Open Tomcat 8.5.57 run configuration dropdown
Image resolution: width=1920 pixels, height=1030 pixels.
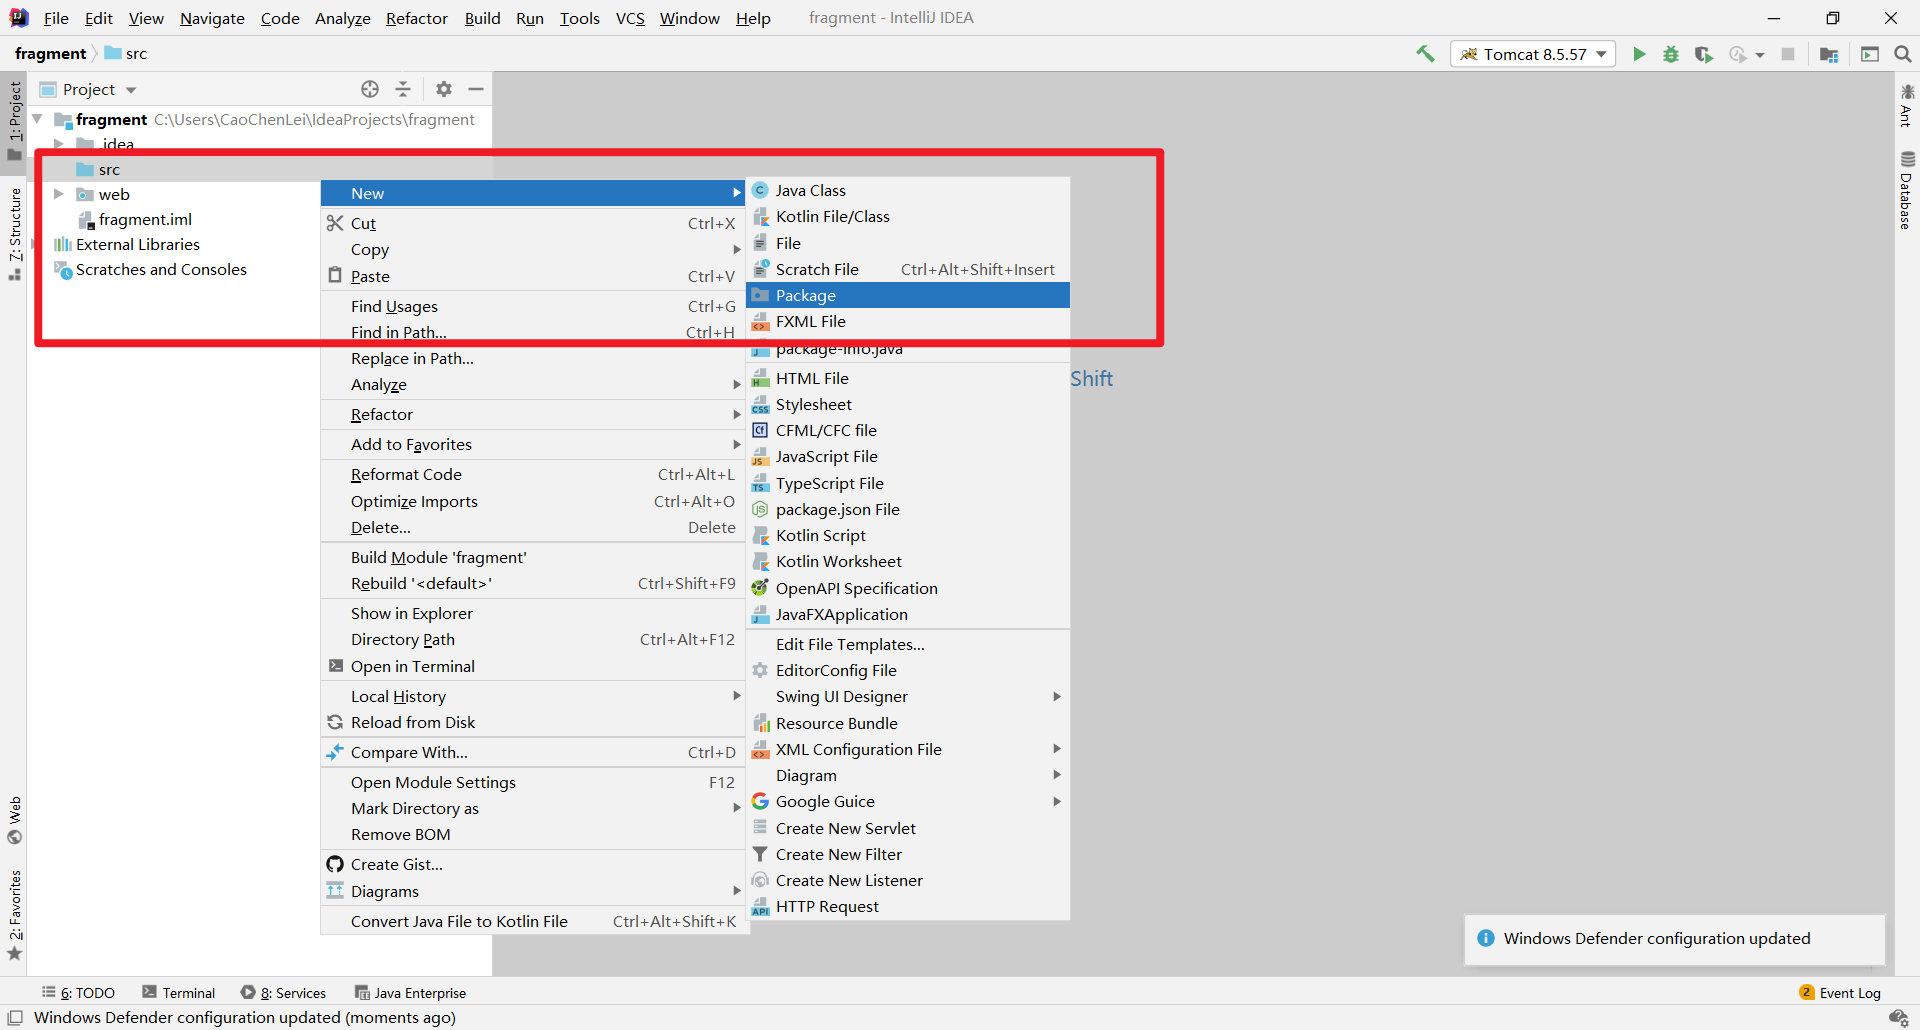click(1533, 54)
